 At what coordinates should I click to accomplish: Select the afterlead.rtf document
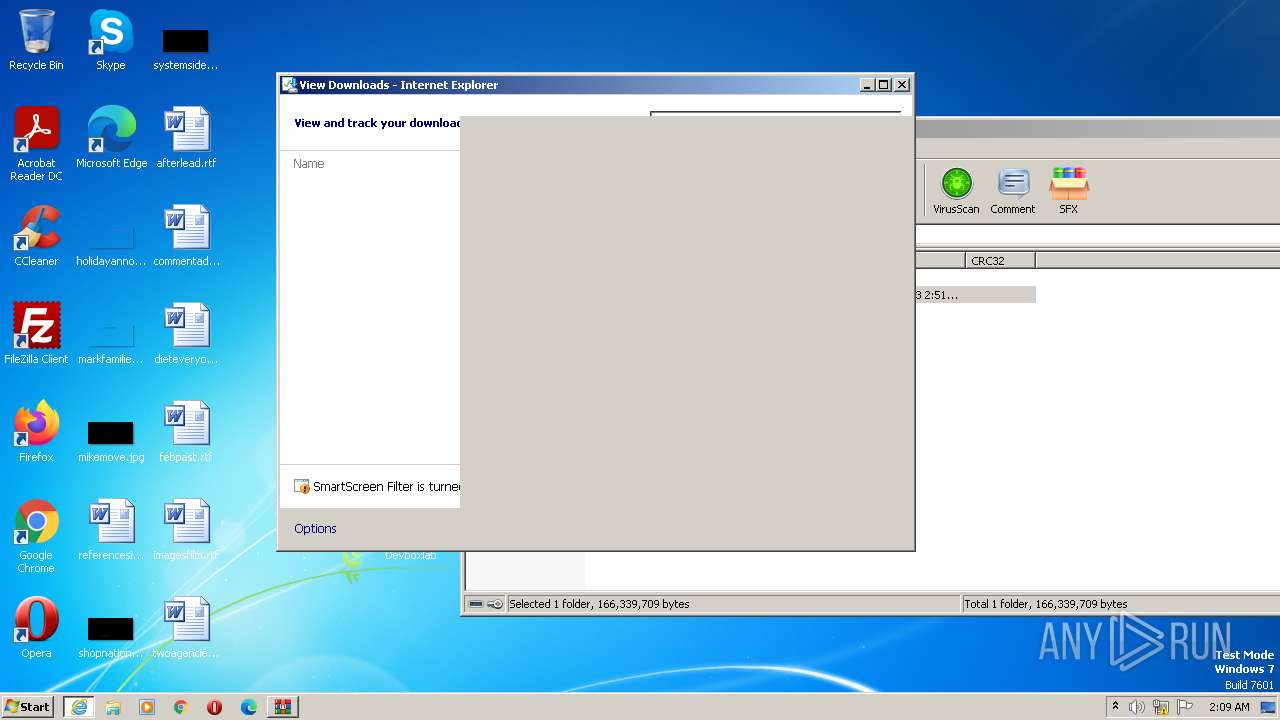[x=186, y=137]
